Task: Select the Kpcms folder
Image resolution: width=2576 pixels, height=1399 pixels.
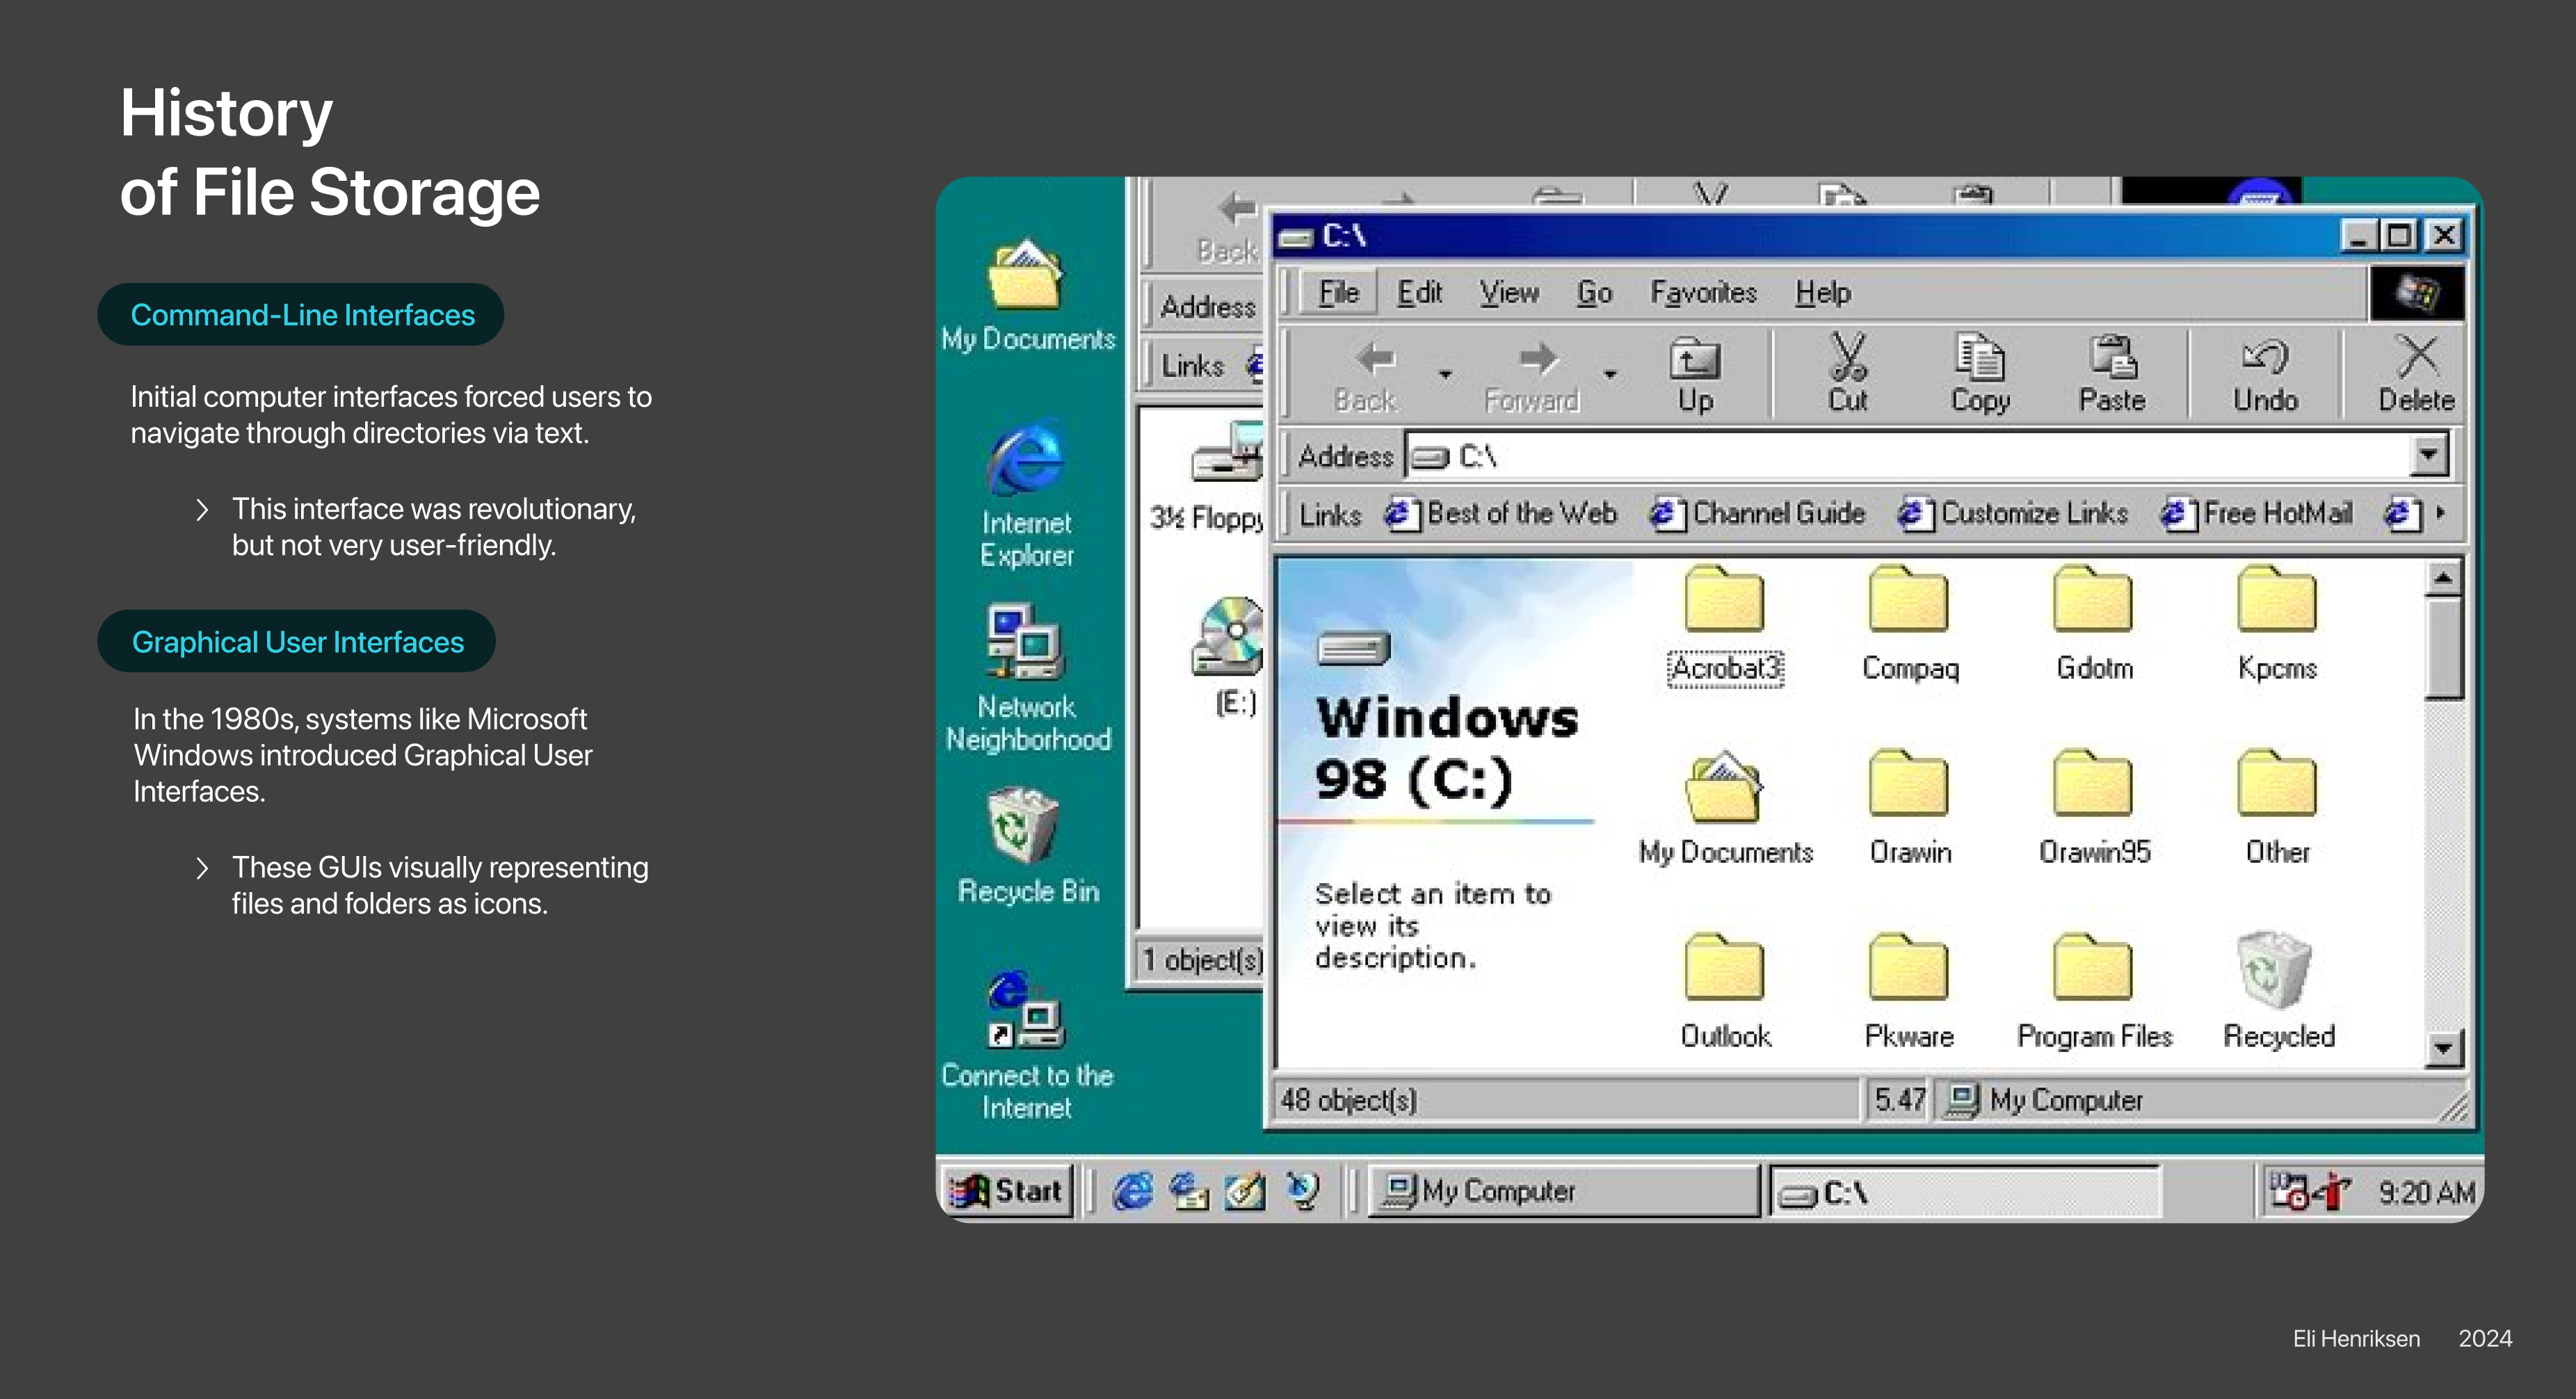Action: tap(2277, 626)
